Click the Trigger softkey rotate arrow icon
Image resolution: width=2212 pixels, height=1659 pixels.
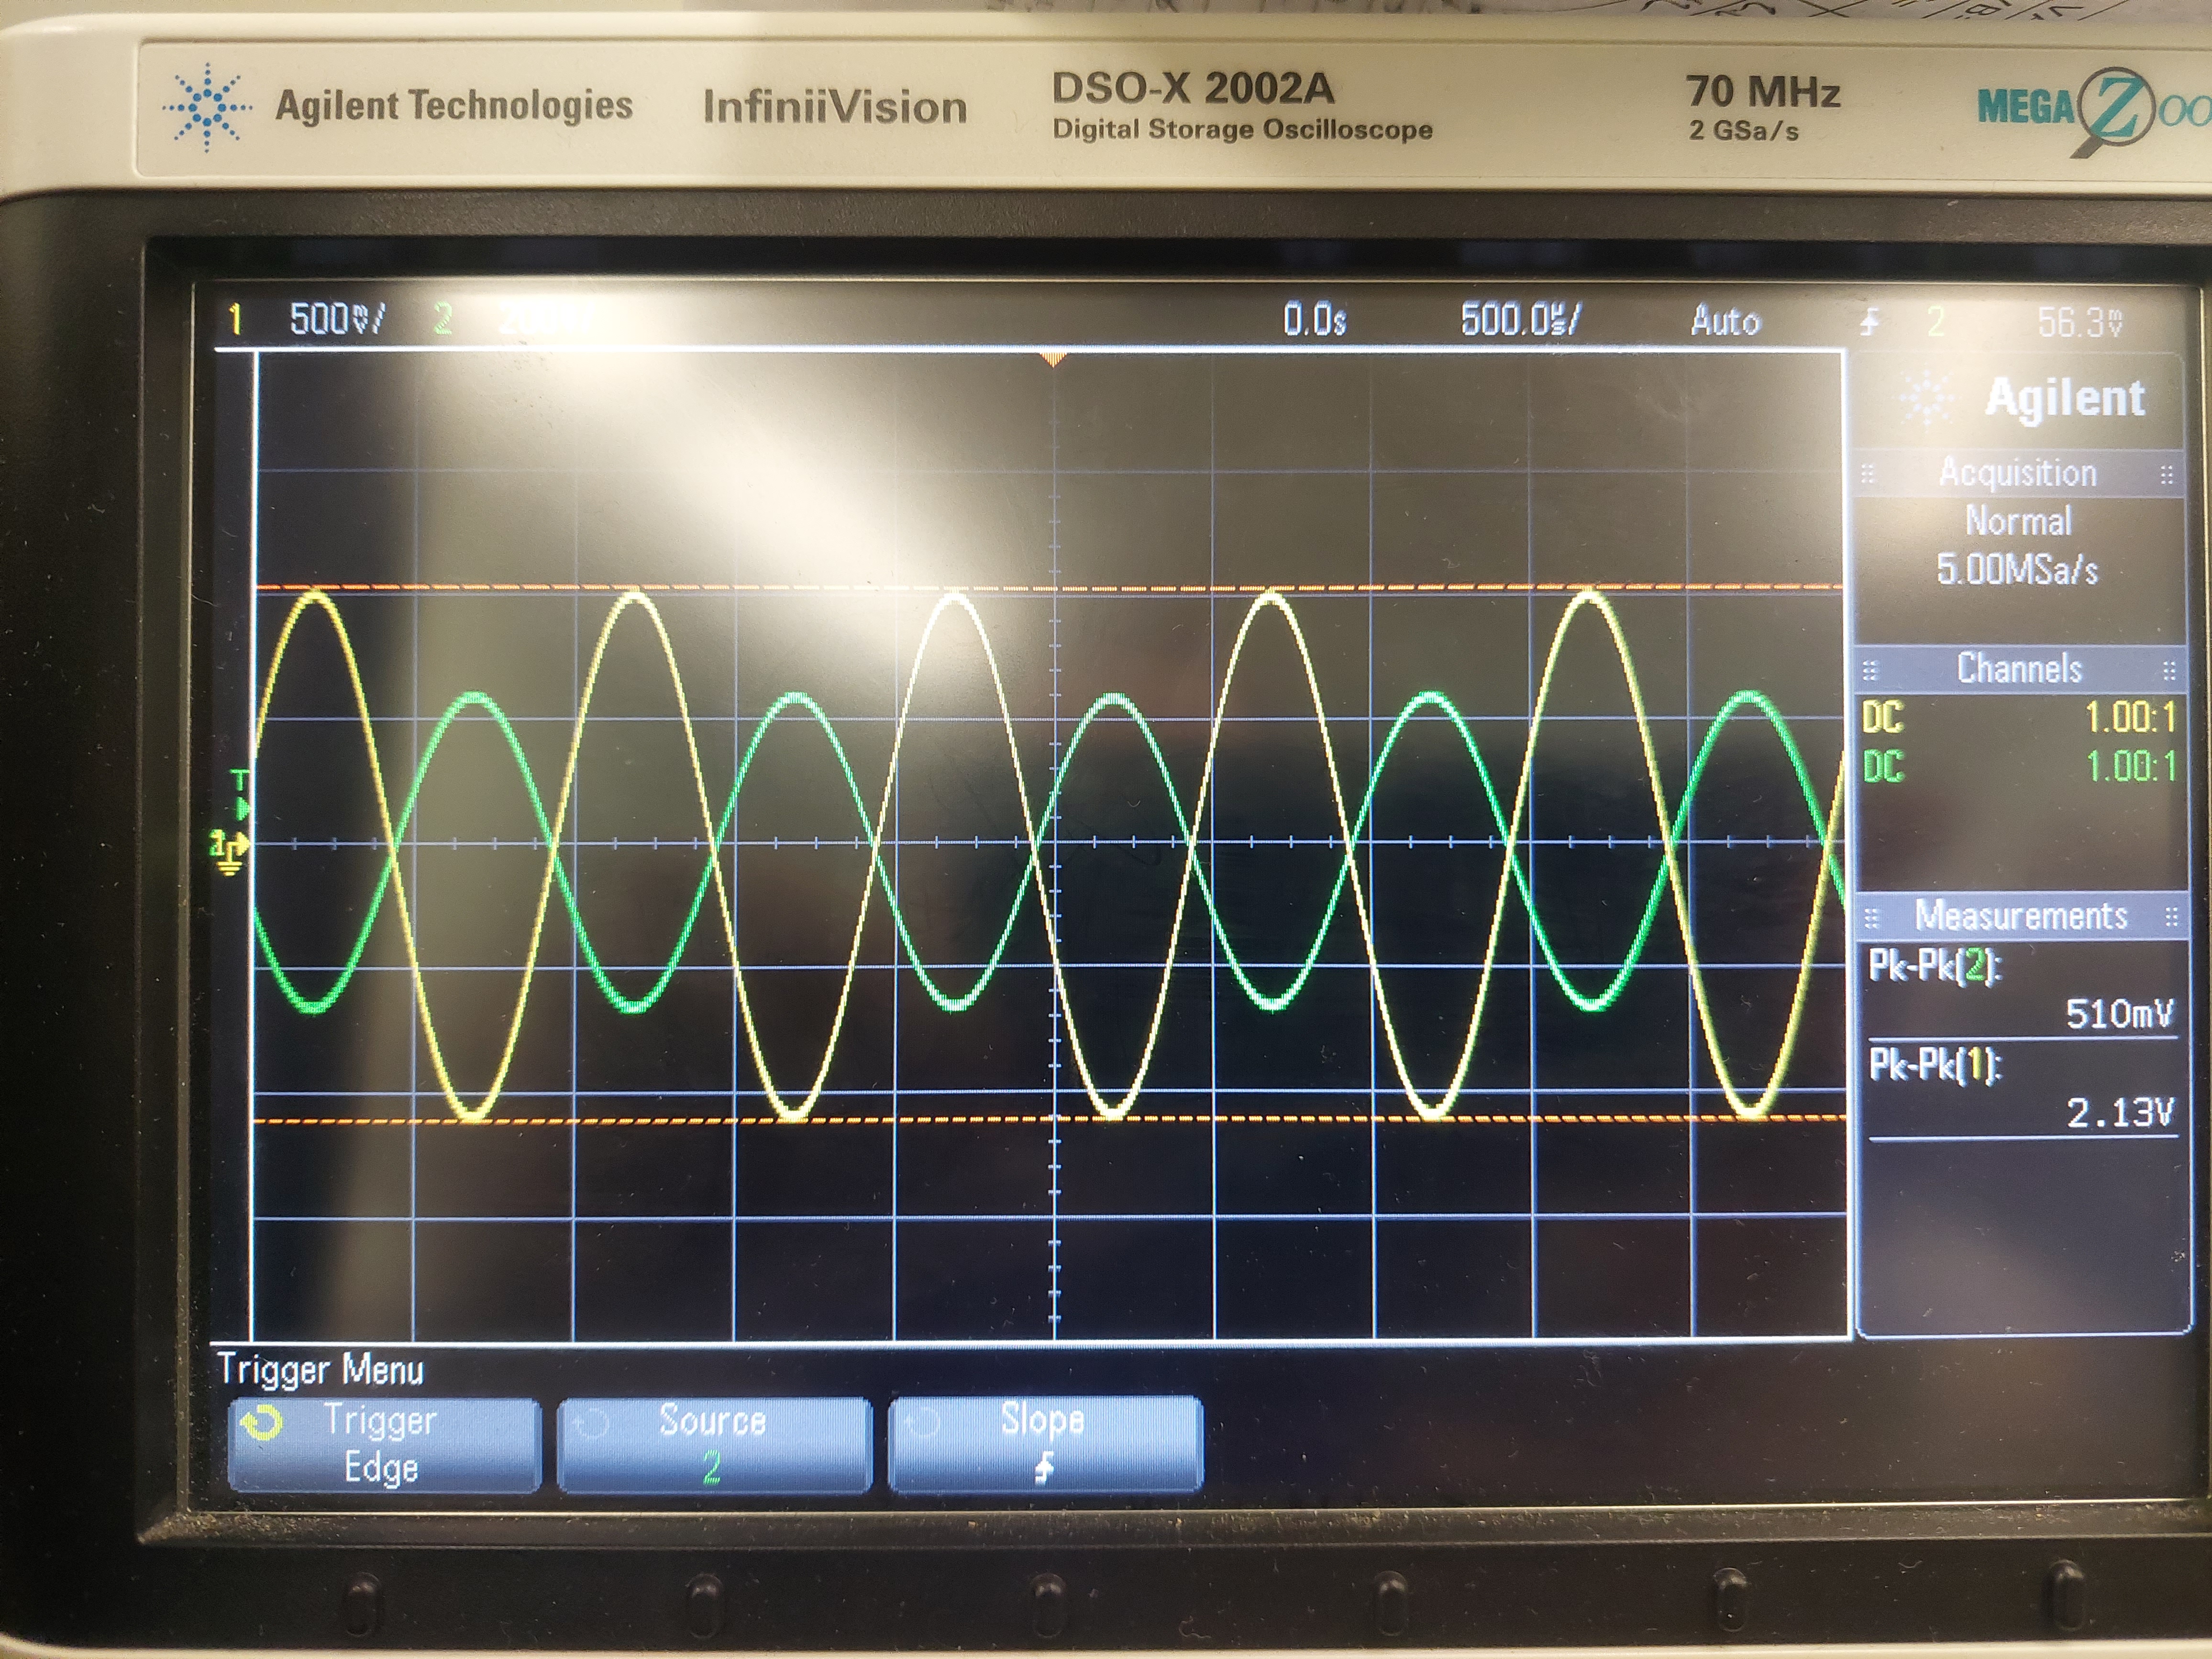tap(262, 1422)
